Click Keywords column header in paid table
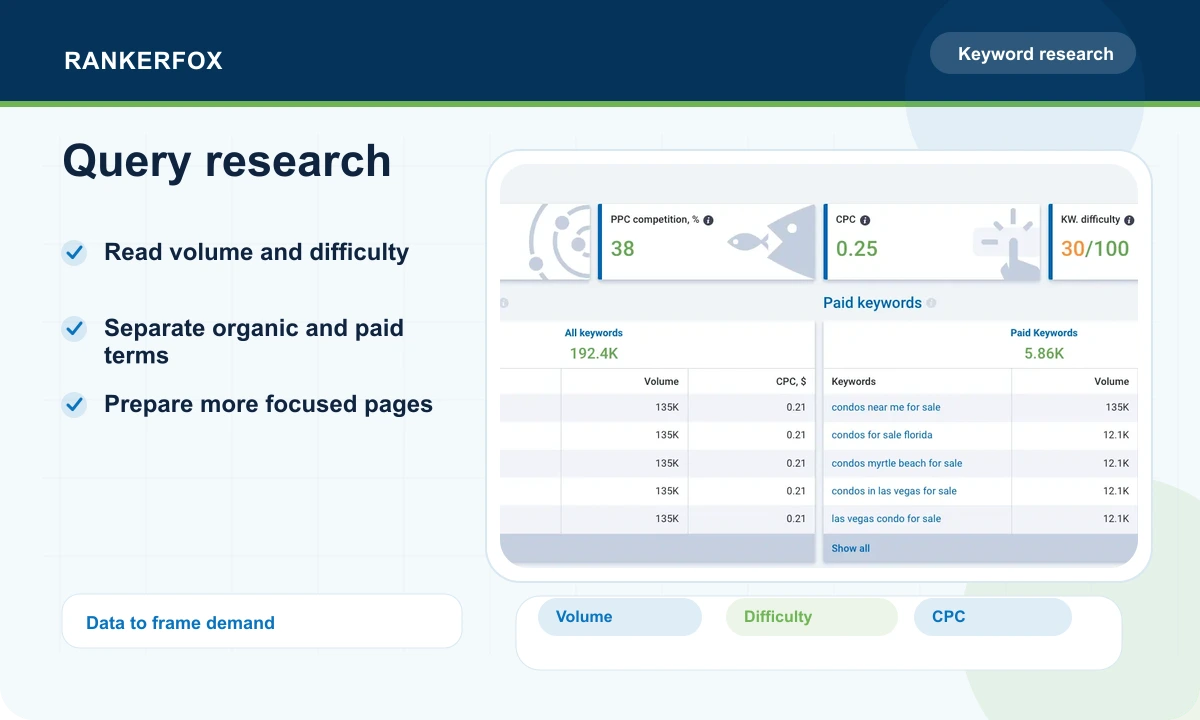 [x=853, y=381]
